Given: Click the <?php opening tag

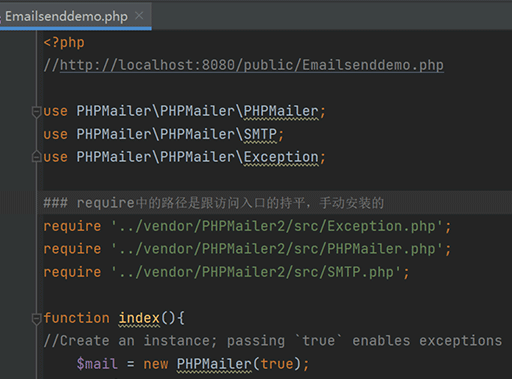Looking at the screenshot, I should pyautogui.click(x=64, y=43).
